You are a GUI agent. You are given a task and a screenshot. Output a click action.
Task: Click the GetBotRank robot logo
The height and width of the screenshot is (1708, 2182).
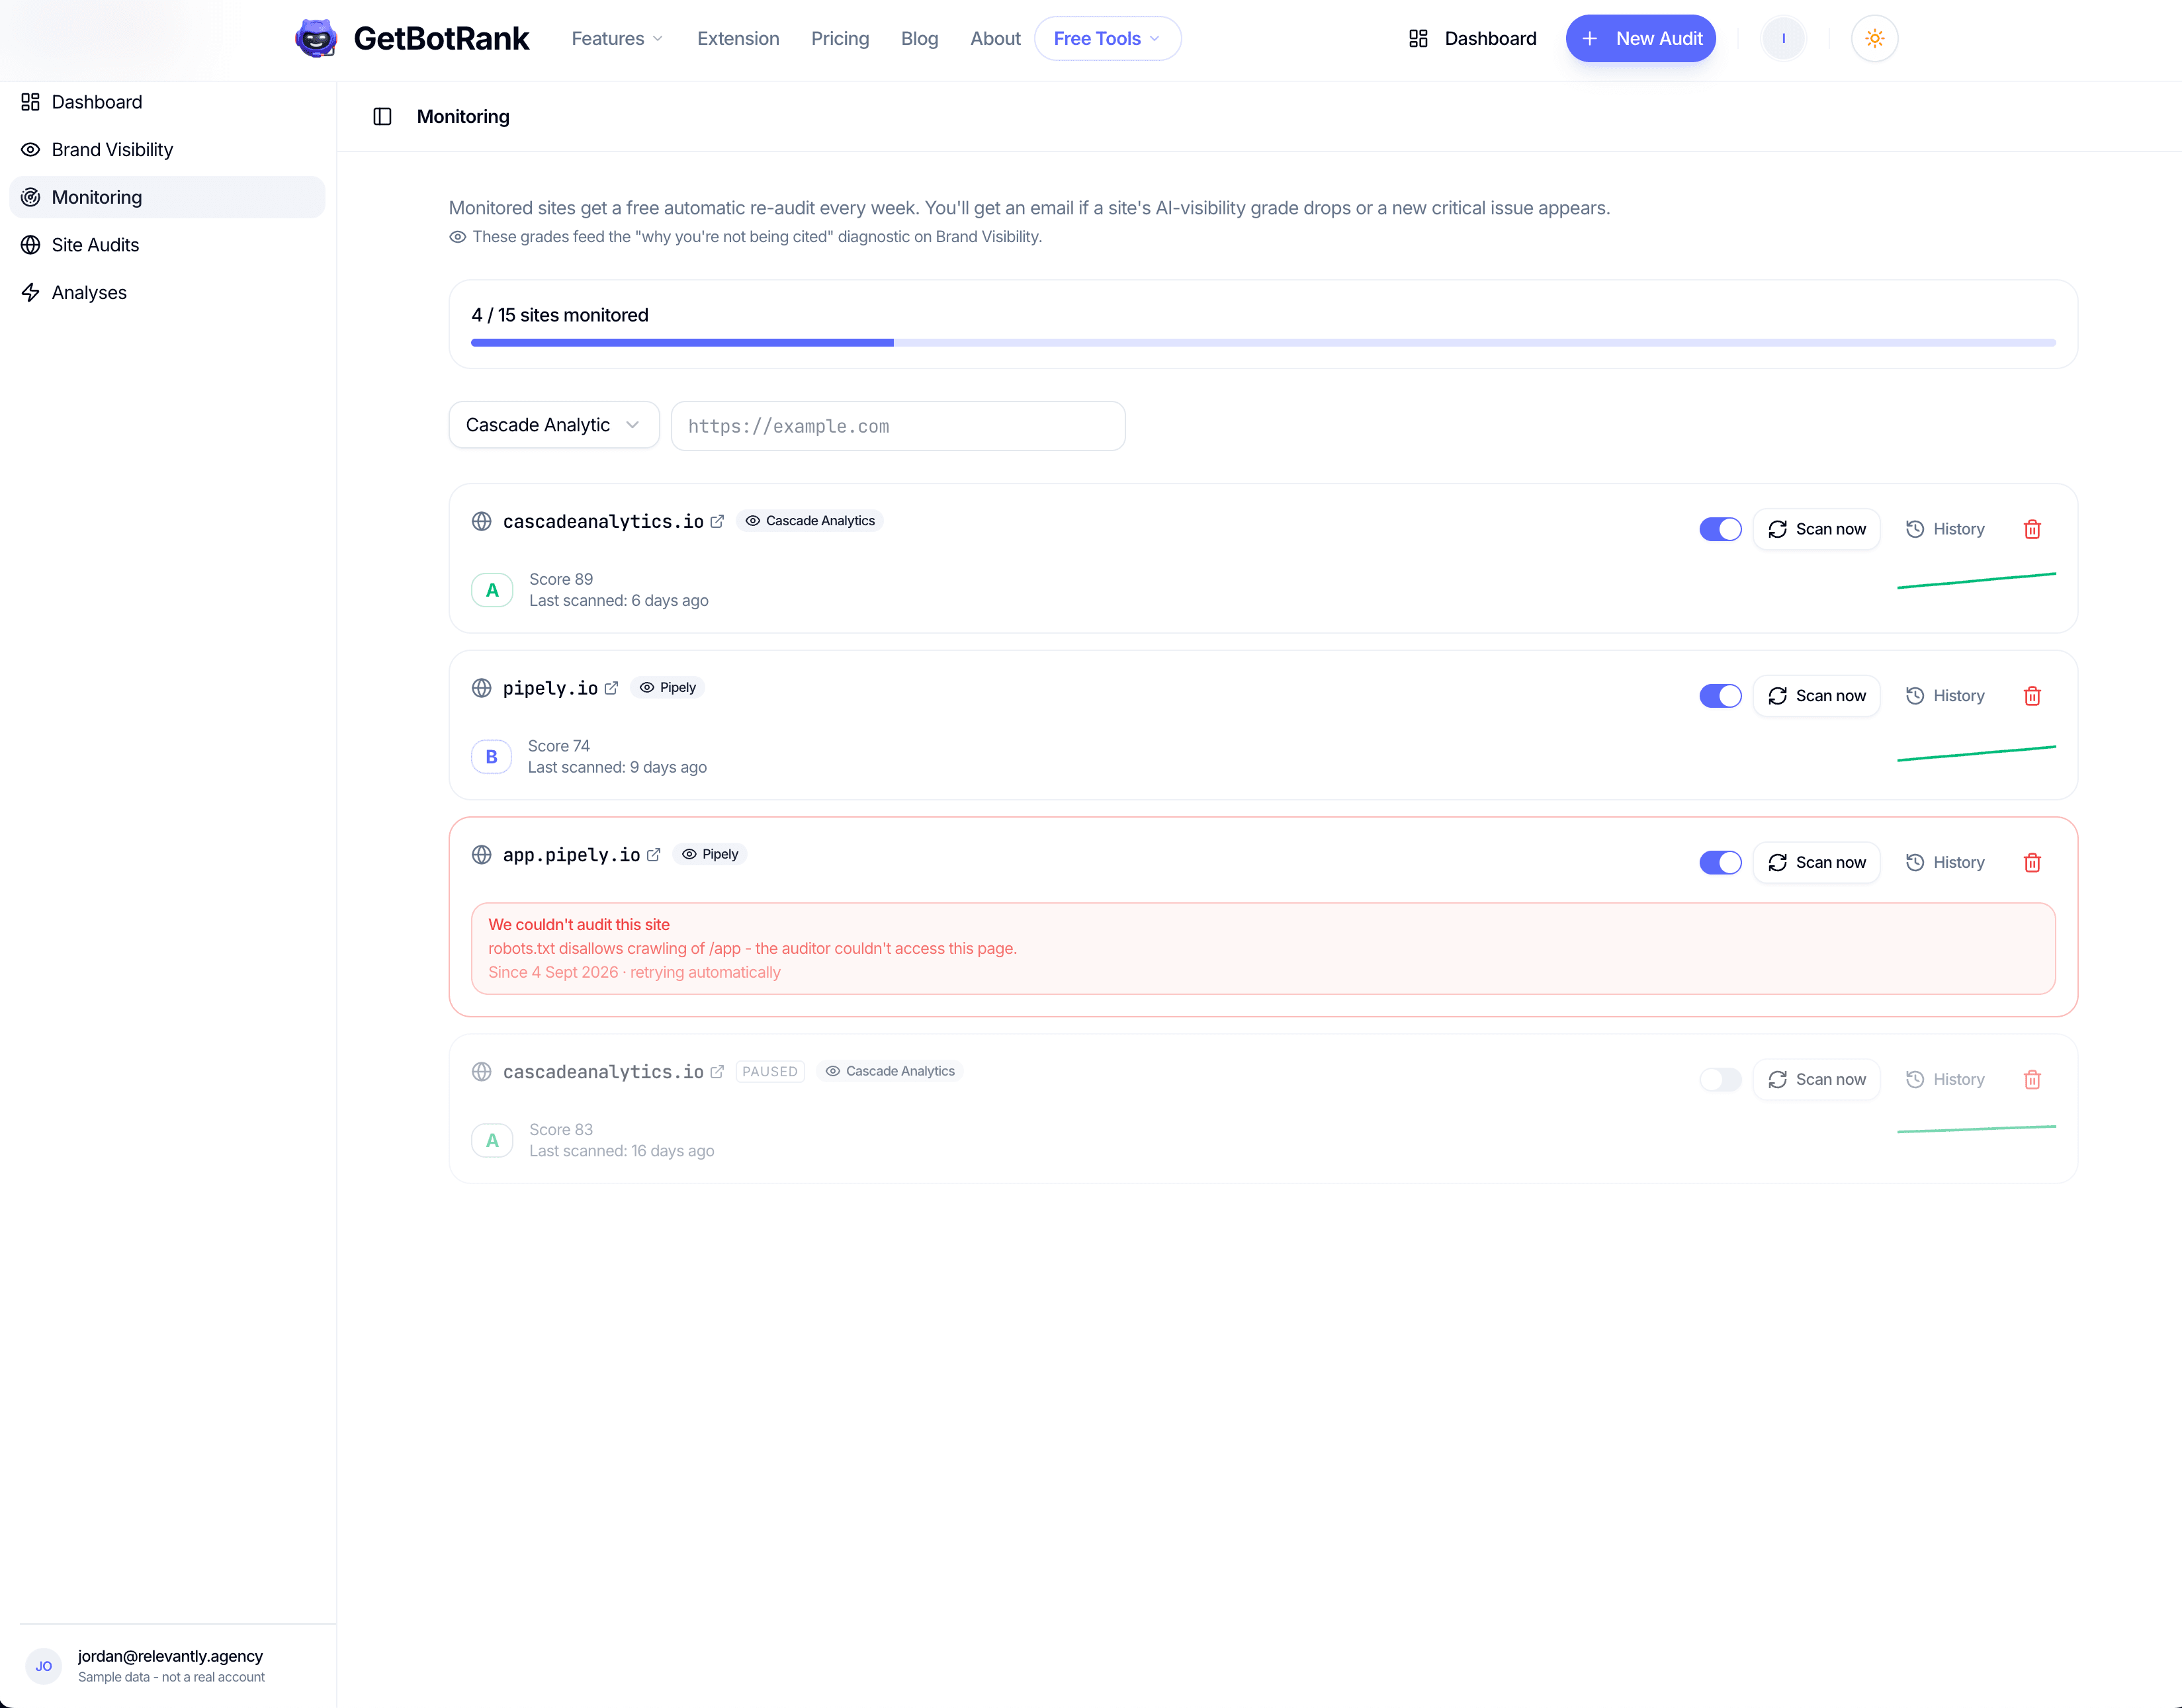(x=316, y=38)
